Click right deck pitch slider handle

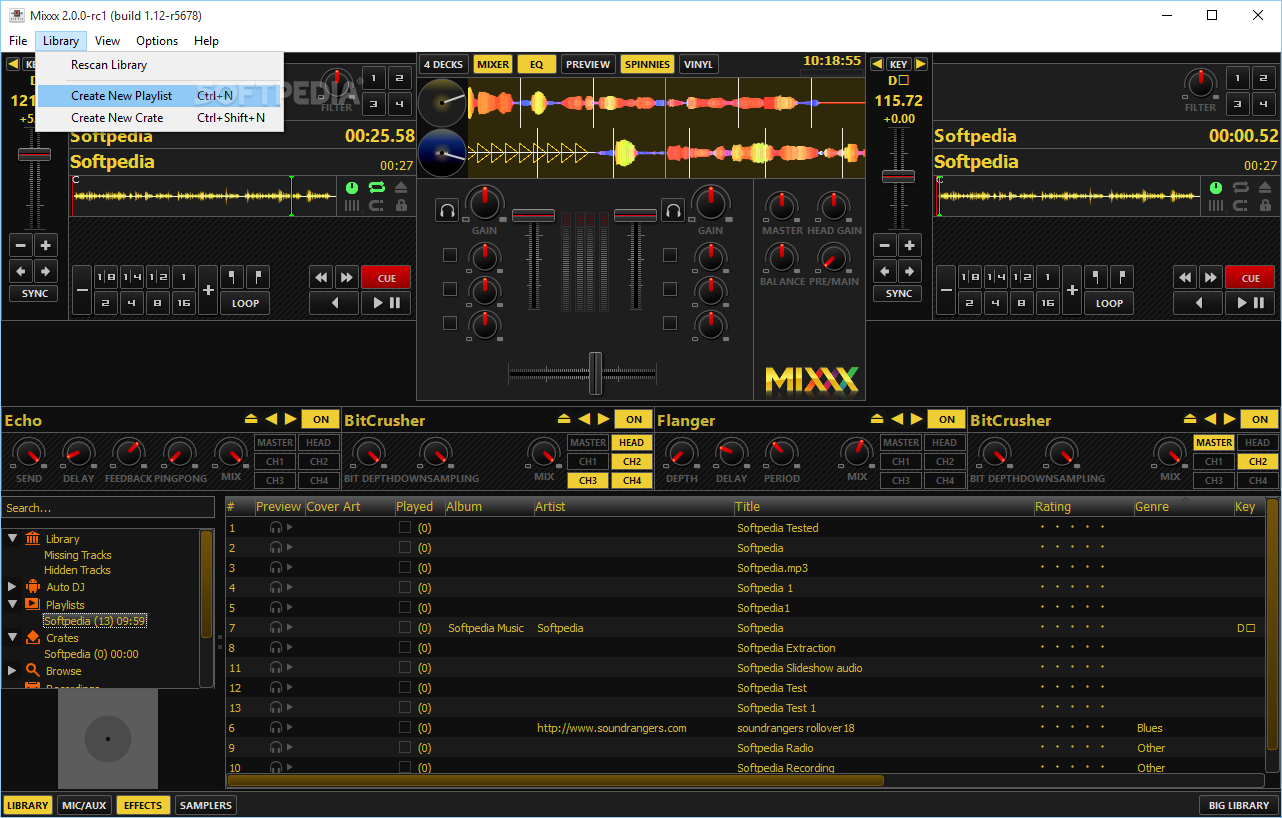(898, 176)
